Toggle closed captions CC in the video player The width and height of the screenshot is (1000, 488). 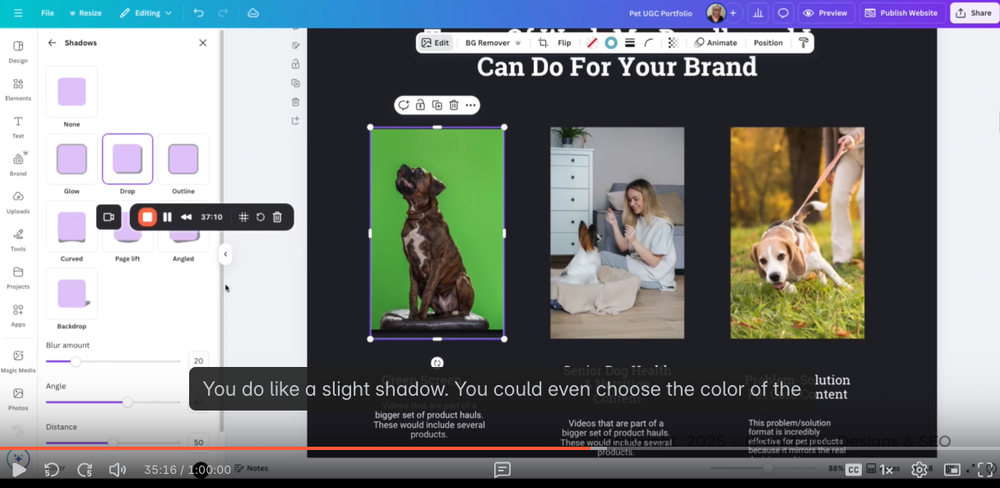pyautogui.click(x=853, y=470)
